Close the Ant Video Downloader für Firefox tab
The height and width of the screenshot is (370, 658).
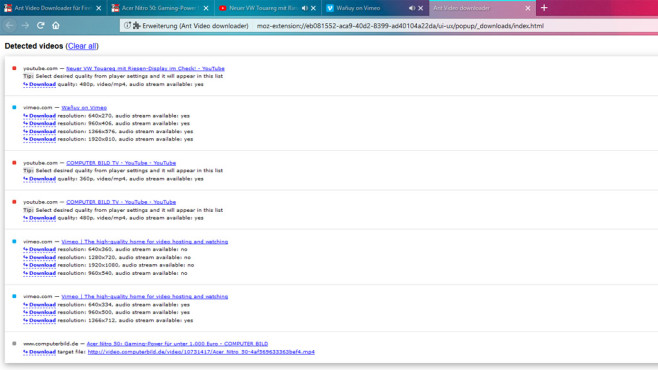coord(99,8)
